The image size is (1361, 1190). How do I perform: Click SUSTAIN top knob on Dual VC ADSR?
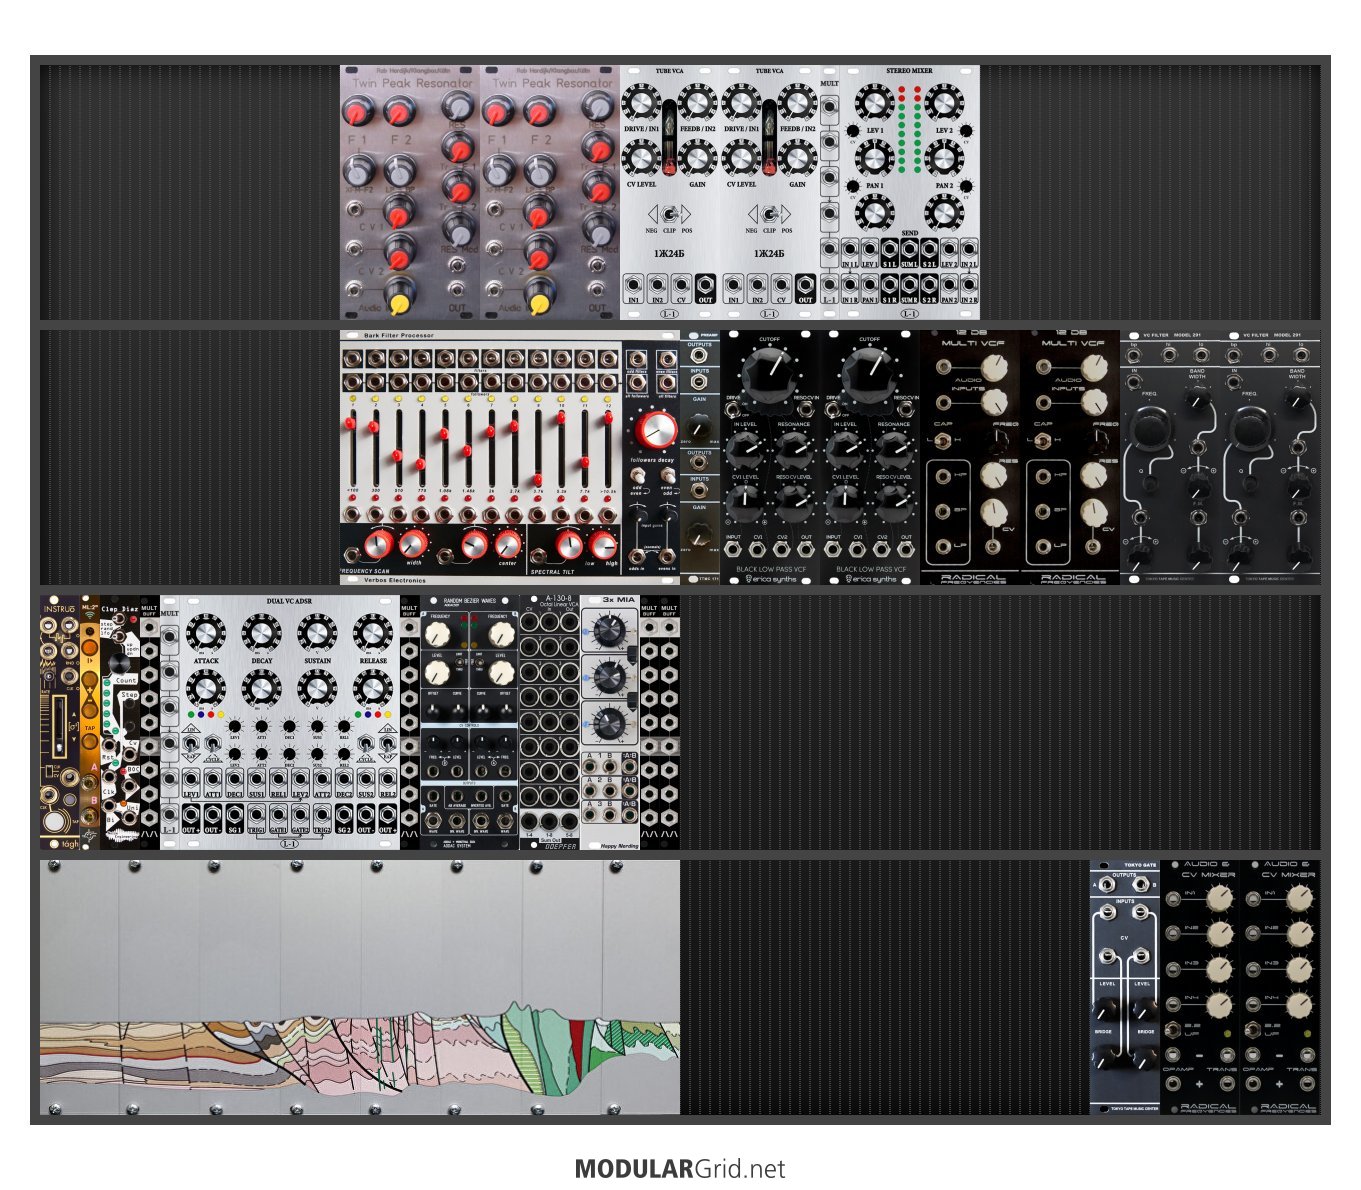[x=316, y=634]
